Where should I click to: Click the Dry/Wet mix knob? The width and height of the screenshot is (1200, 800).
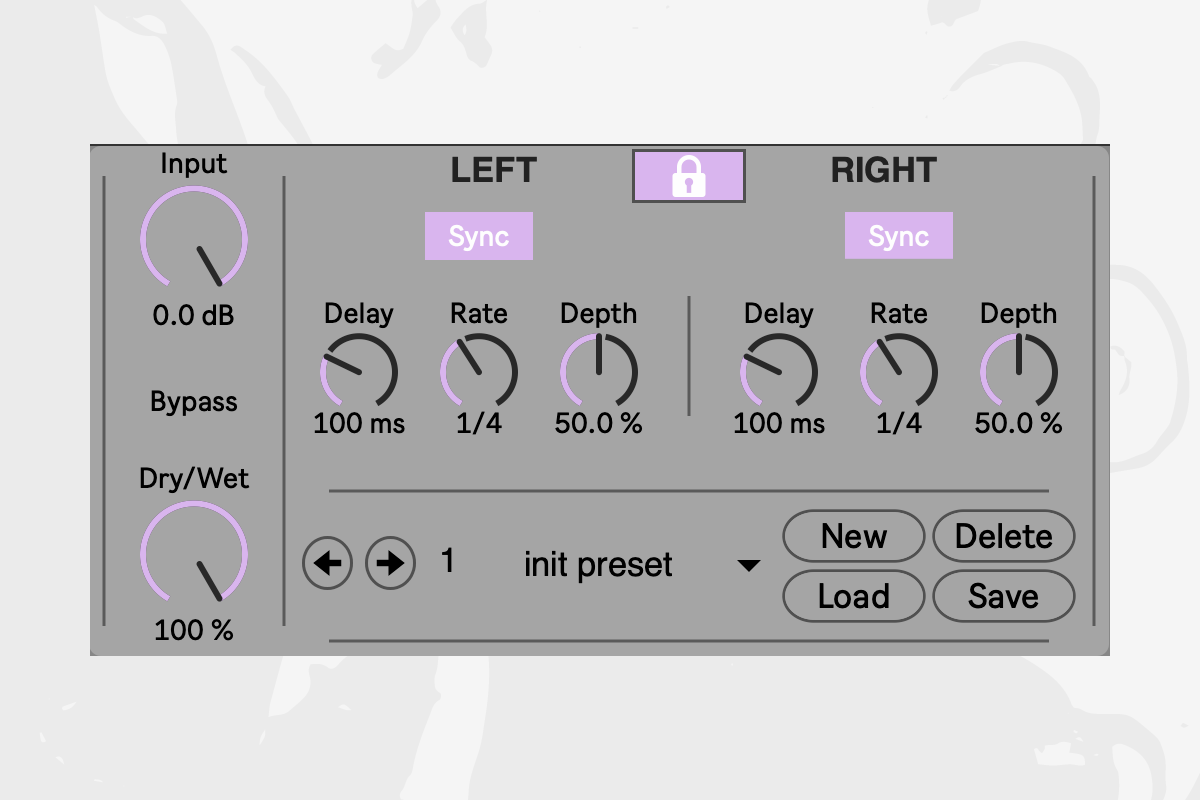(194, 554)
